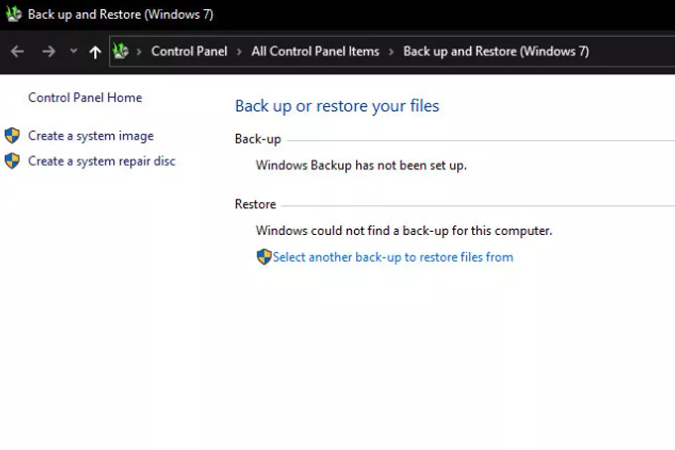Image resolution: width=675 pixels, height=450 pixels.
Task: Navigate up one level with up arrow
Action: [x=95, y=52]
